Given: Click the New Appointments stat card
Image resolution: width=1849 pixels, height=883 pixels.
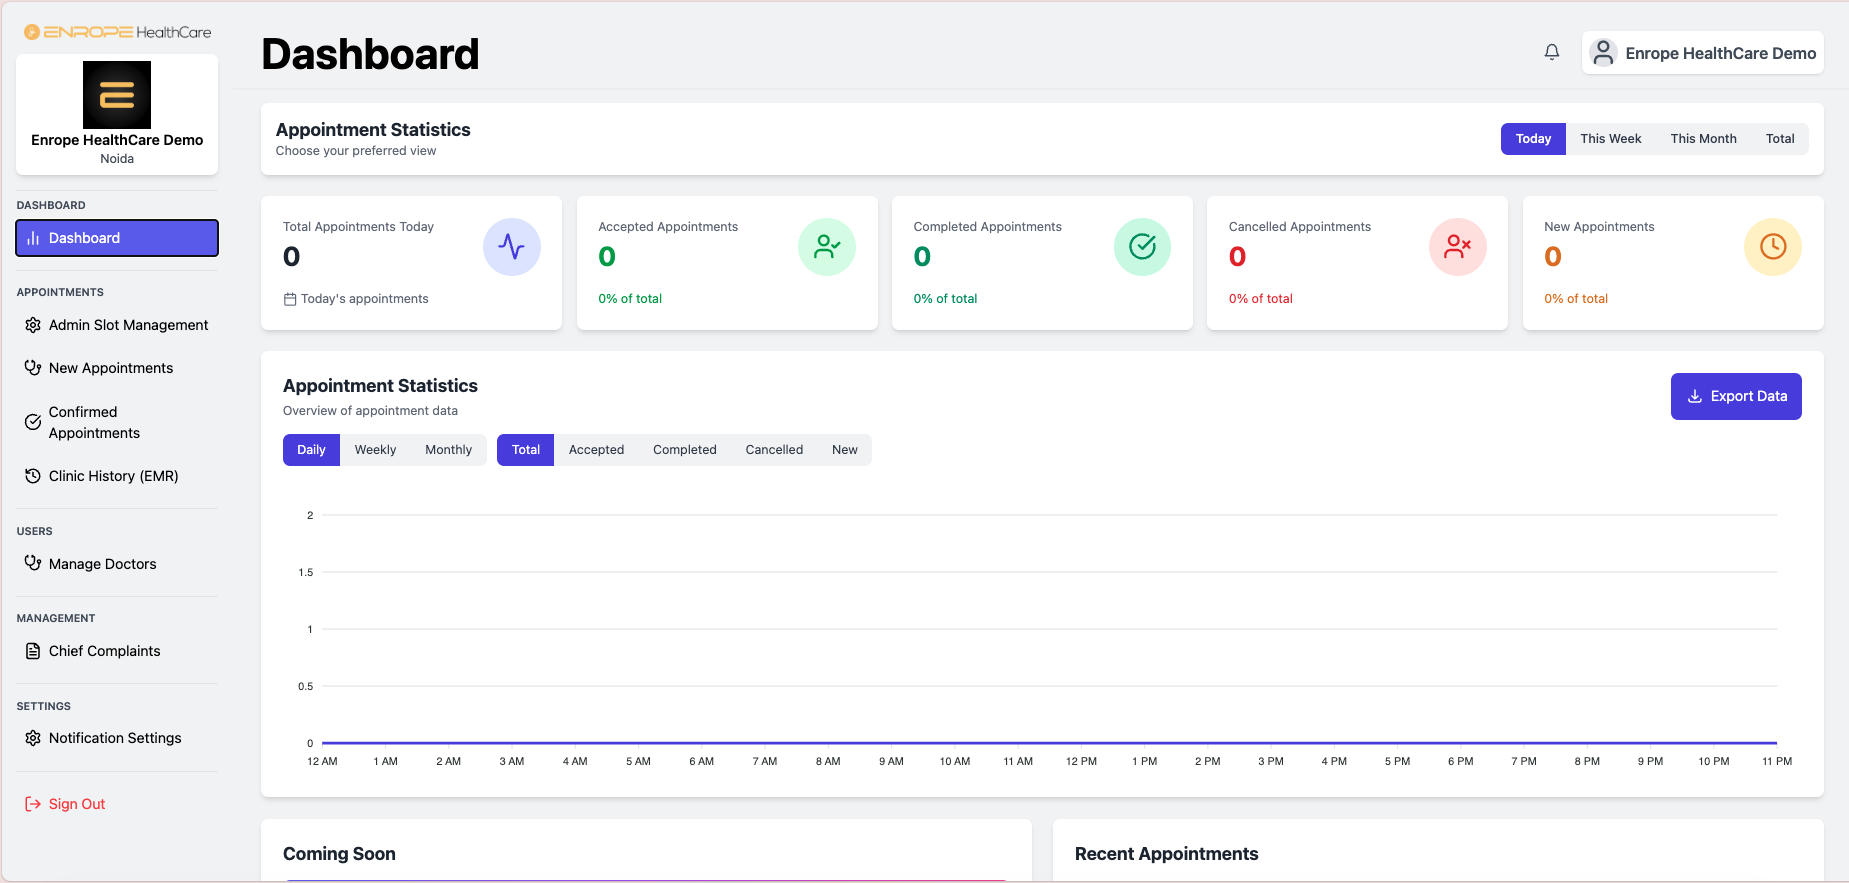Looking at the screenshot, I should click(x=1673, y=263).
